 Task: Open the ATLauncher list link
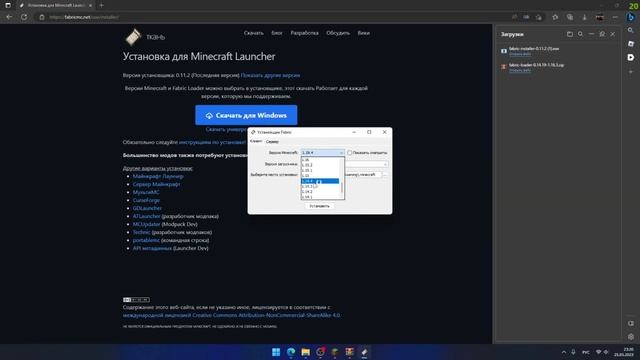click(x=146, y=216)
